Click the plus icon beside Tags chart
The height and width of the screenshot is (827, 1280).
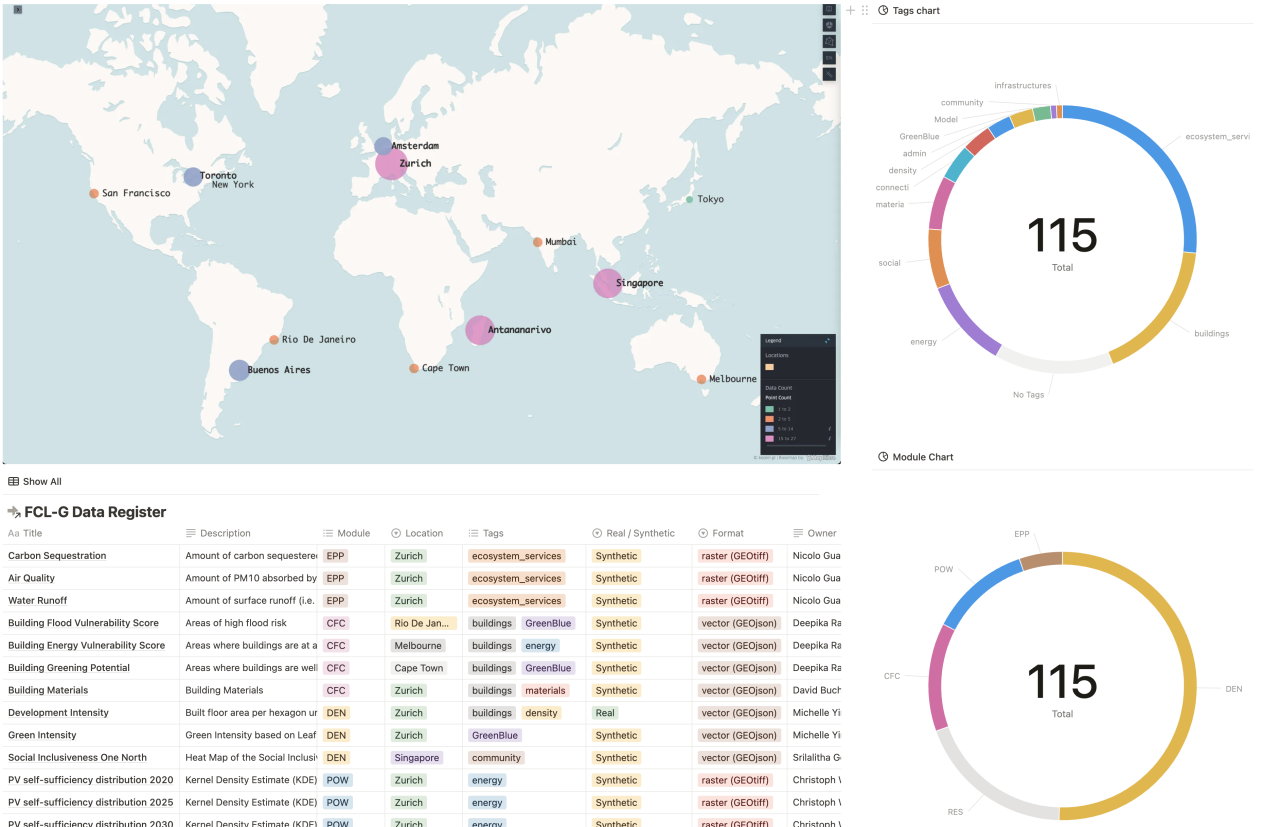(851, 10)
